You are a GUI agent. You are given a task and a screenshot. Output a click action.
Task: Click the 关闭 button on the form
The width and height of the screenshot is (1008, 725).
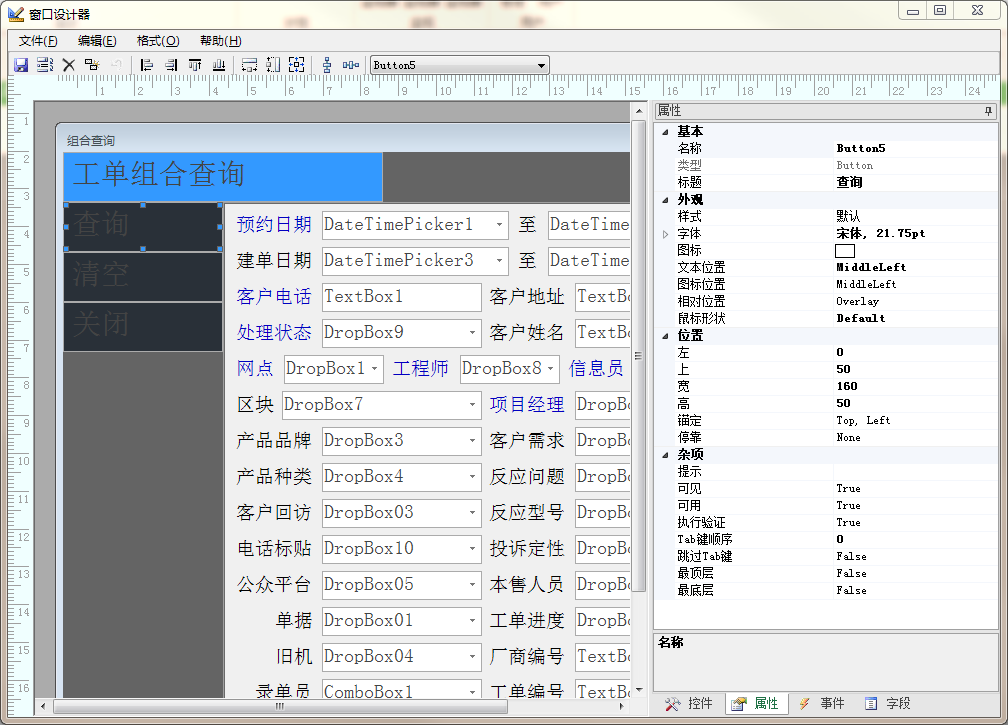click(143, 327)
